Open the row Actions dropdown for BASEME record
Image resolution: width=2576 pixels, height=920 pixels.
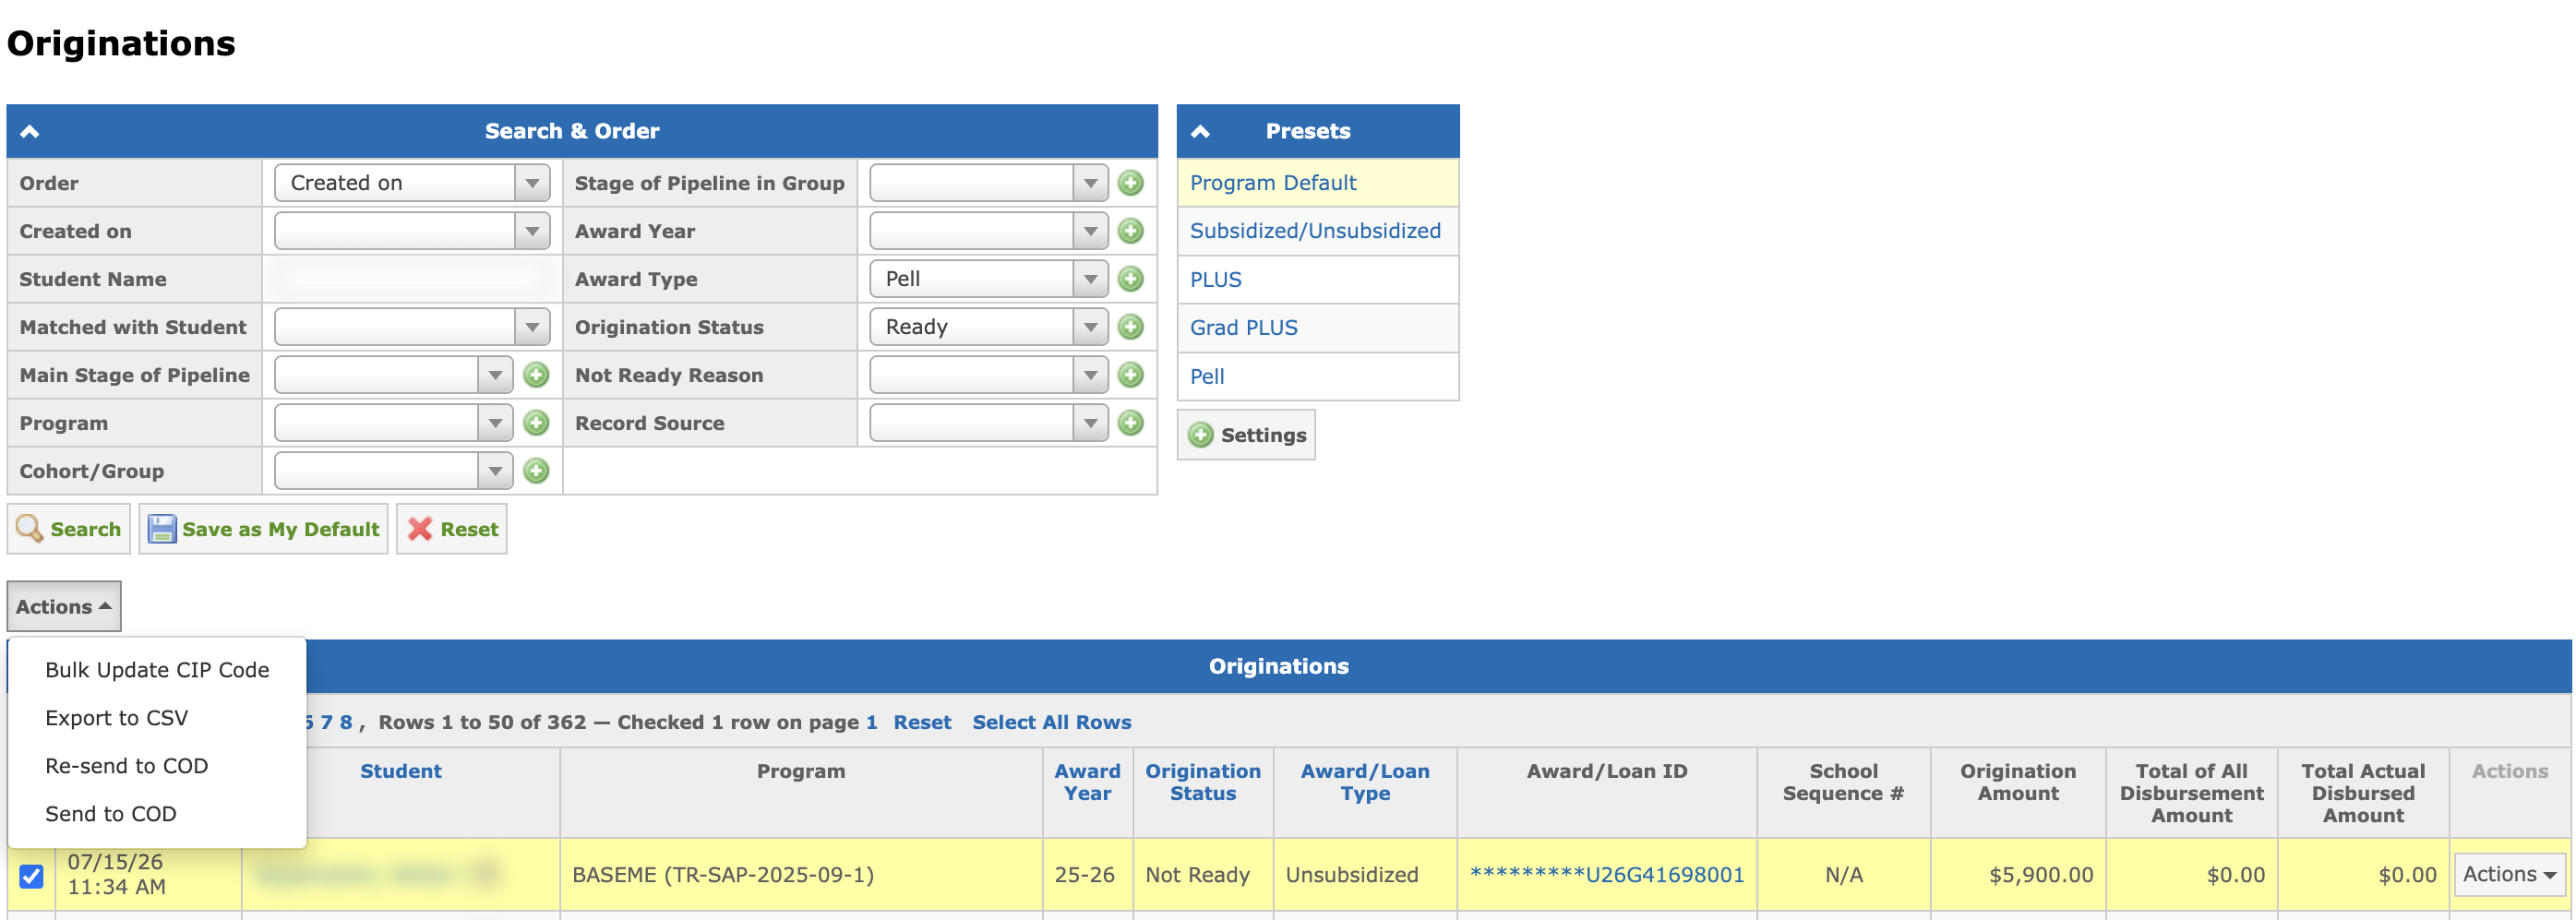coord(2509,874)
